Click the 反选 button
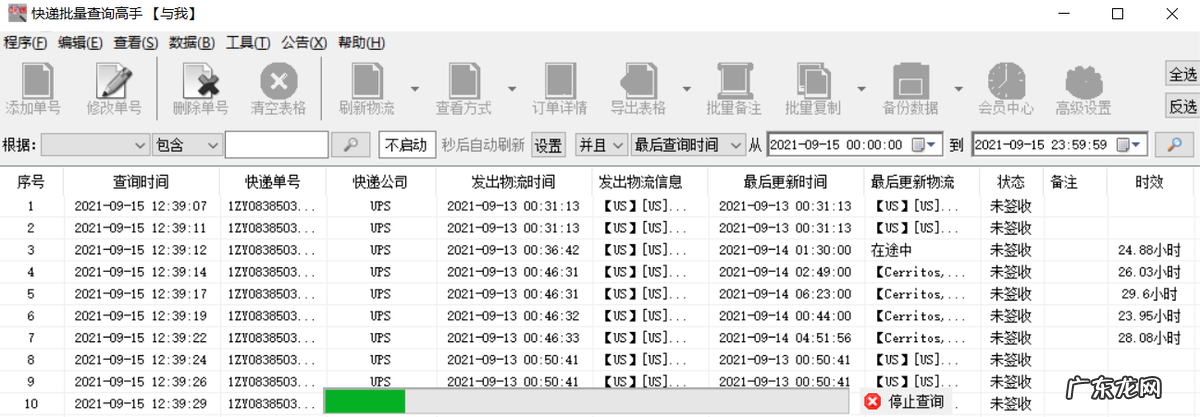The width and height of the screenshot is (1200, 417). 1182,106
